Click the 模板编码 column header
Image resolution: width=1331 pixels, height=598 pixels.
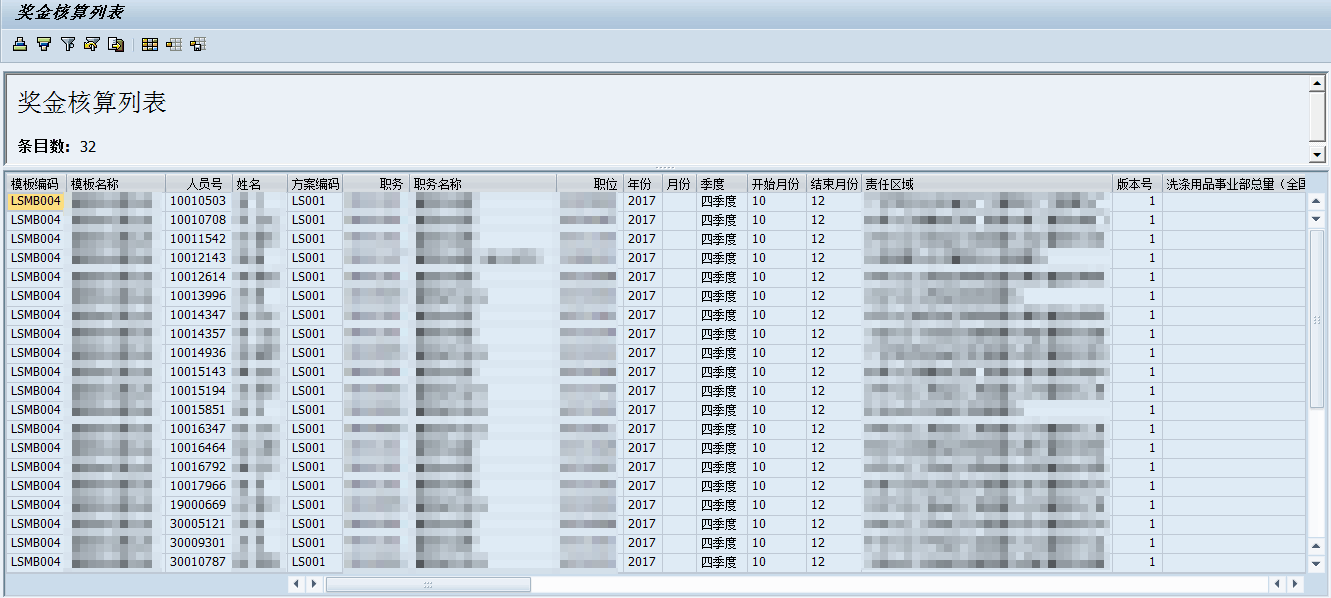pyautogui.click(x=36, y=184)
